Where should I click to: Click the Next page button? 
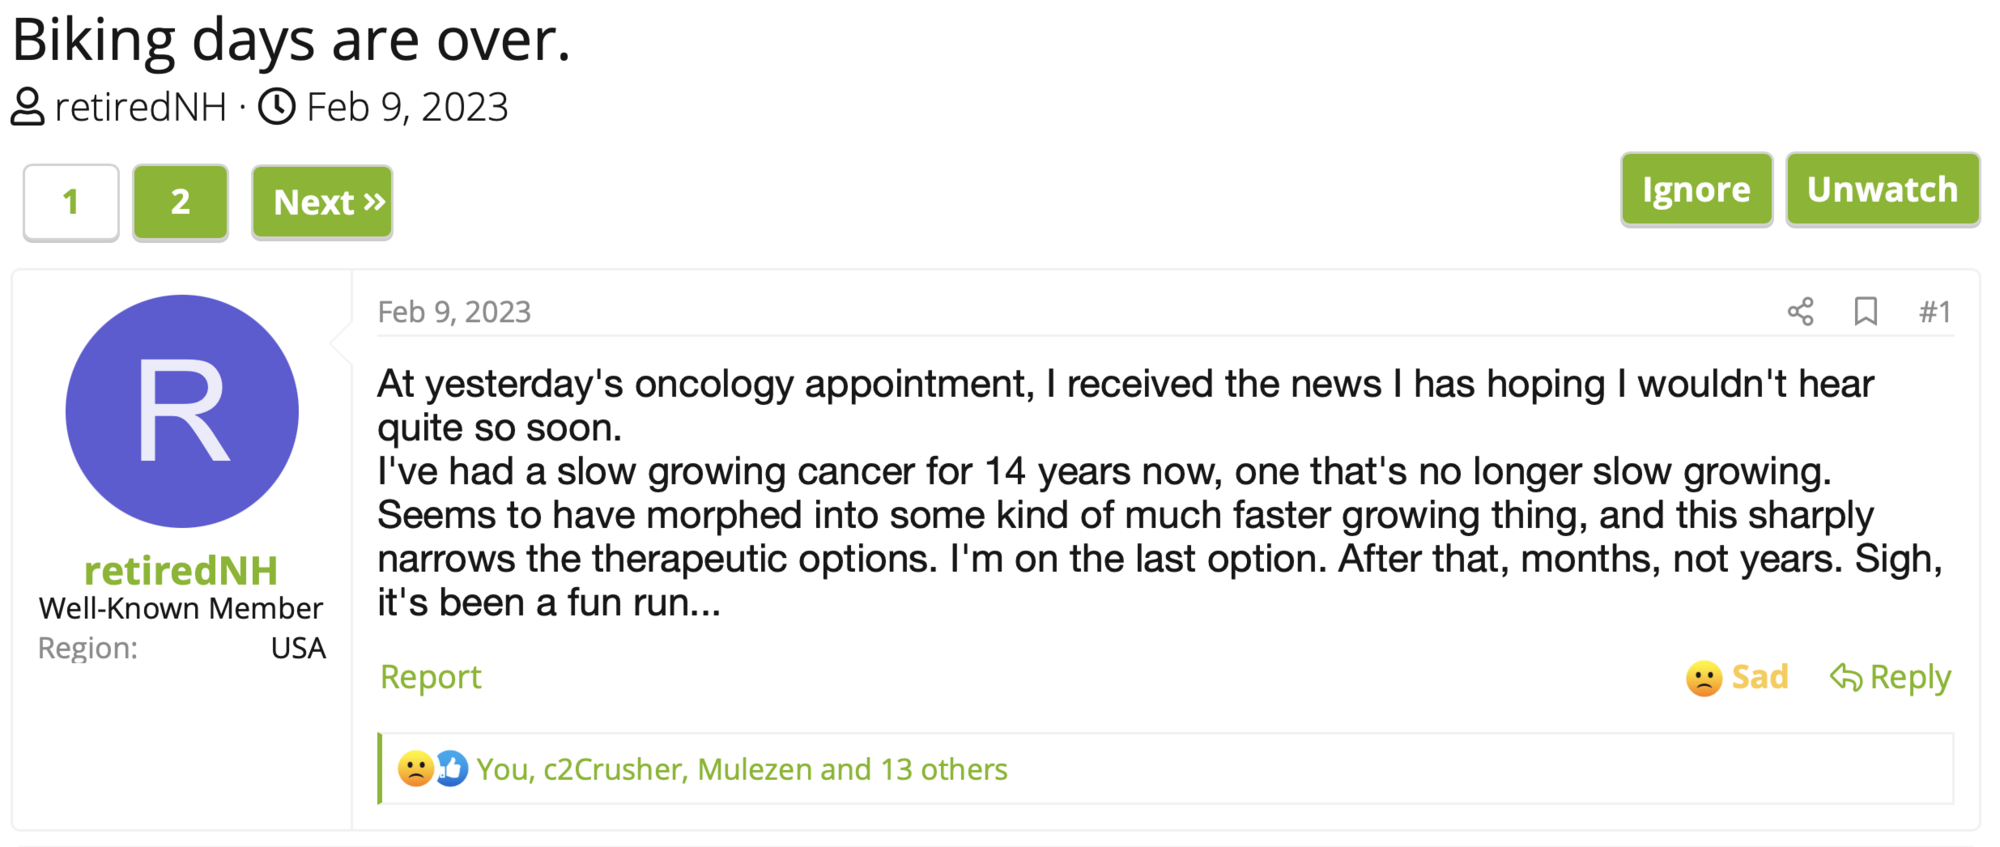(322, 202)
